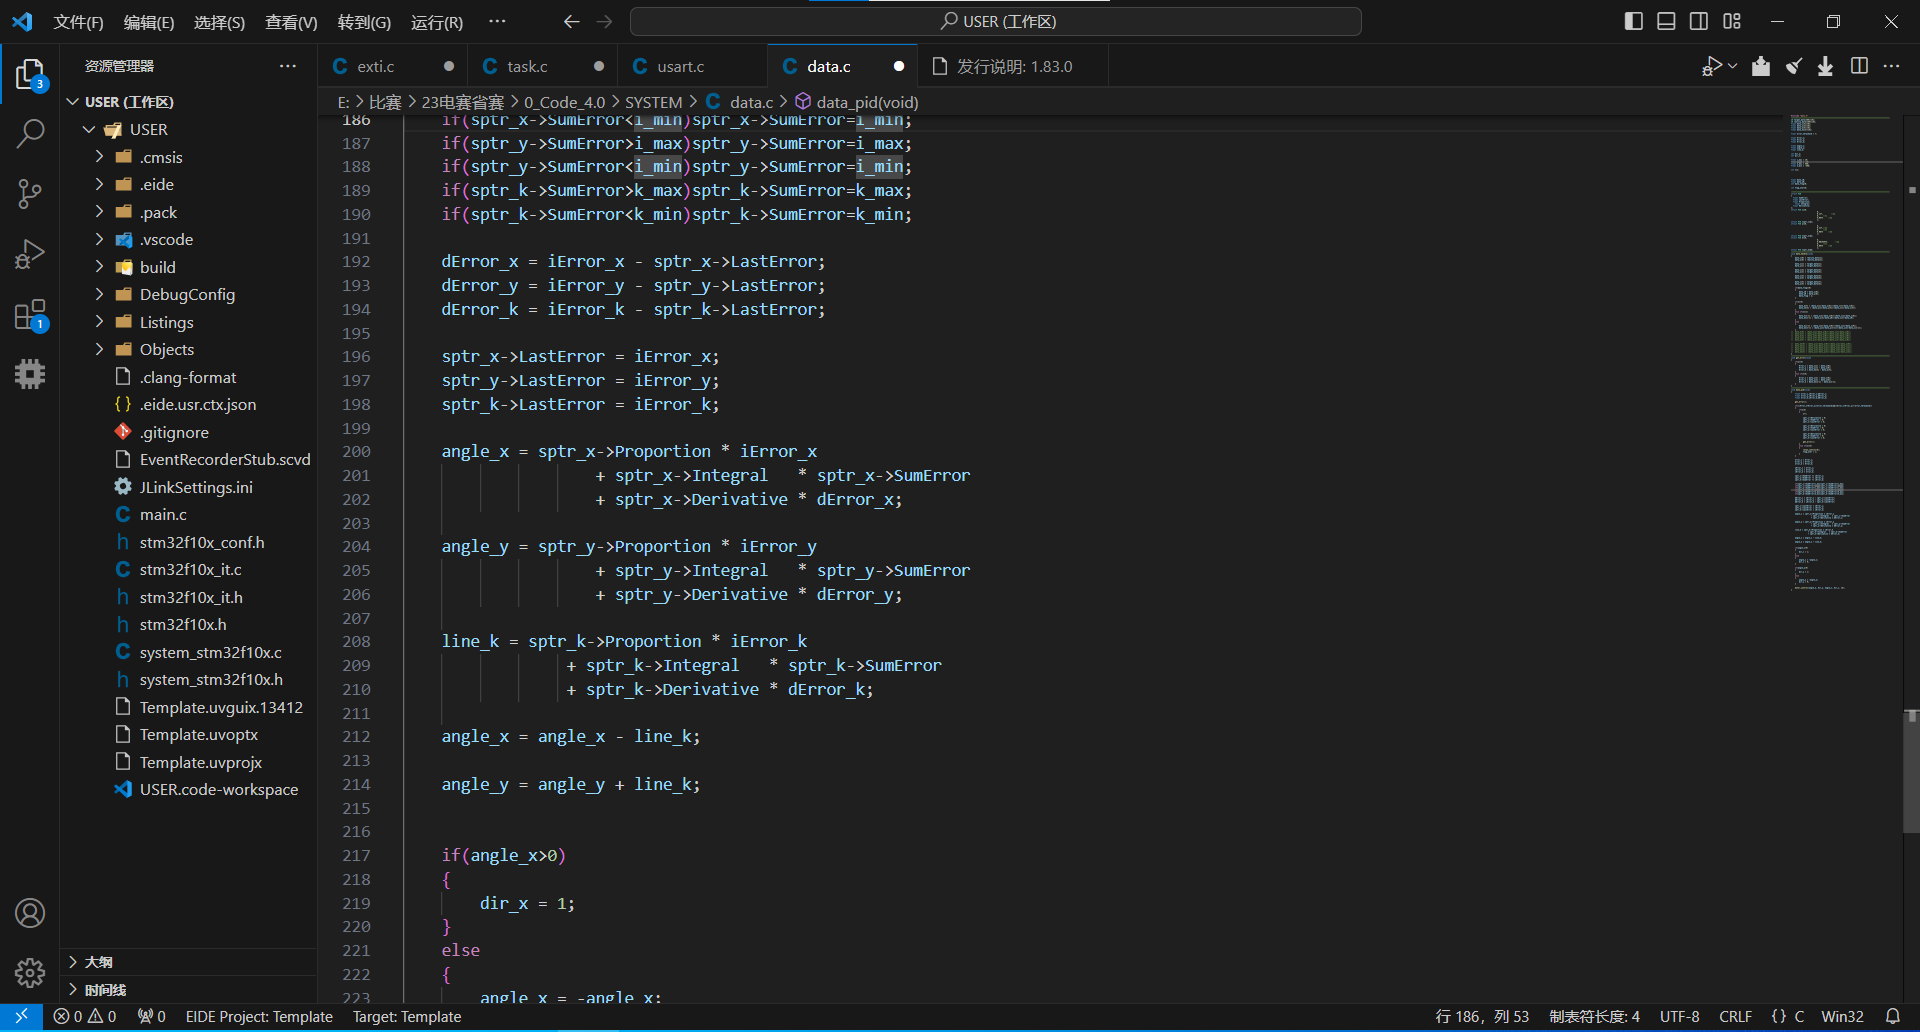Switch to the usart.c tab
The image size is (1920, 1032).
(x=680, y=66)
